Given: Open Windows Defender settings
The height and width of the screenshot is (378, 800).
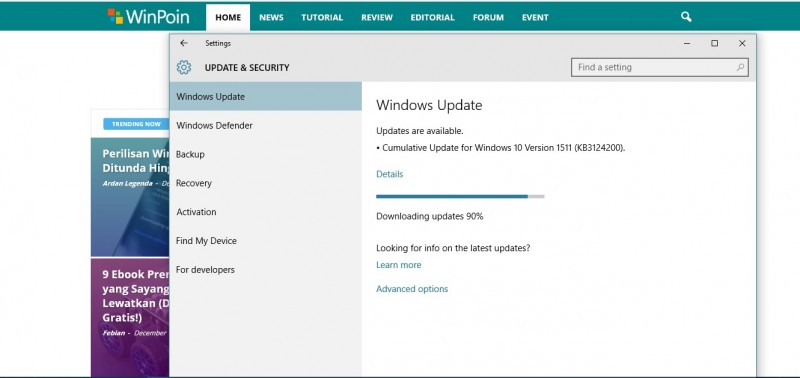Looking at the screenshot, I should point(266,125).
